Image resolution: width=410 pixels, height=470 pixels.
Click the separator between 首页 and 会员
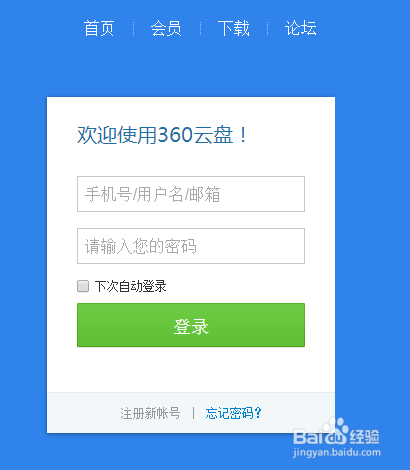(x=133, y=28)
